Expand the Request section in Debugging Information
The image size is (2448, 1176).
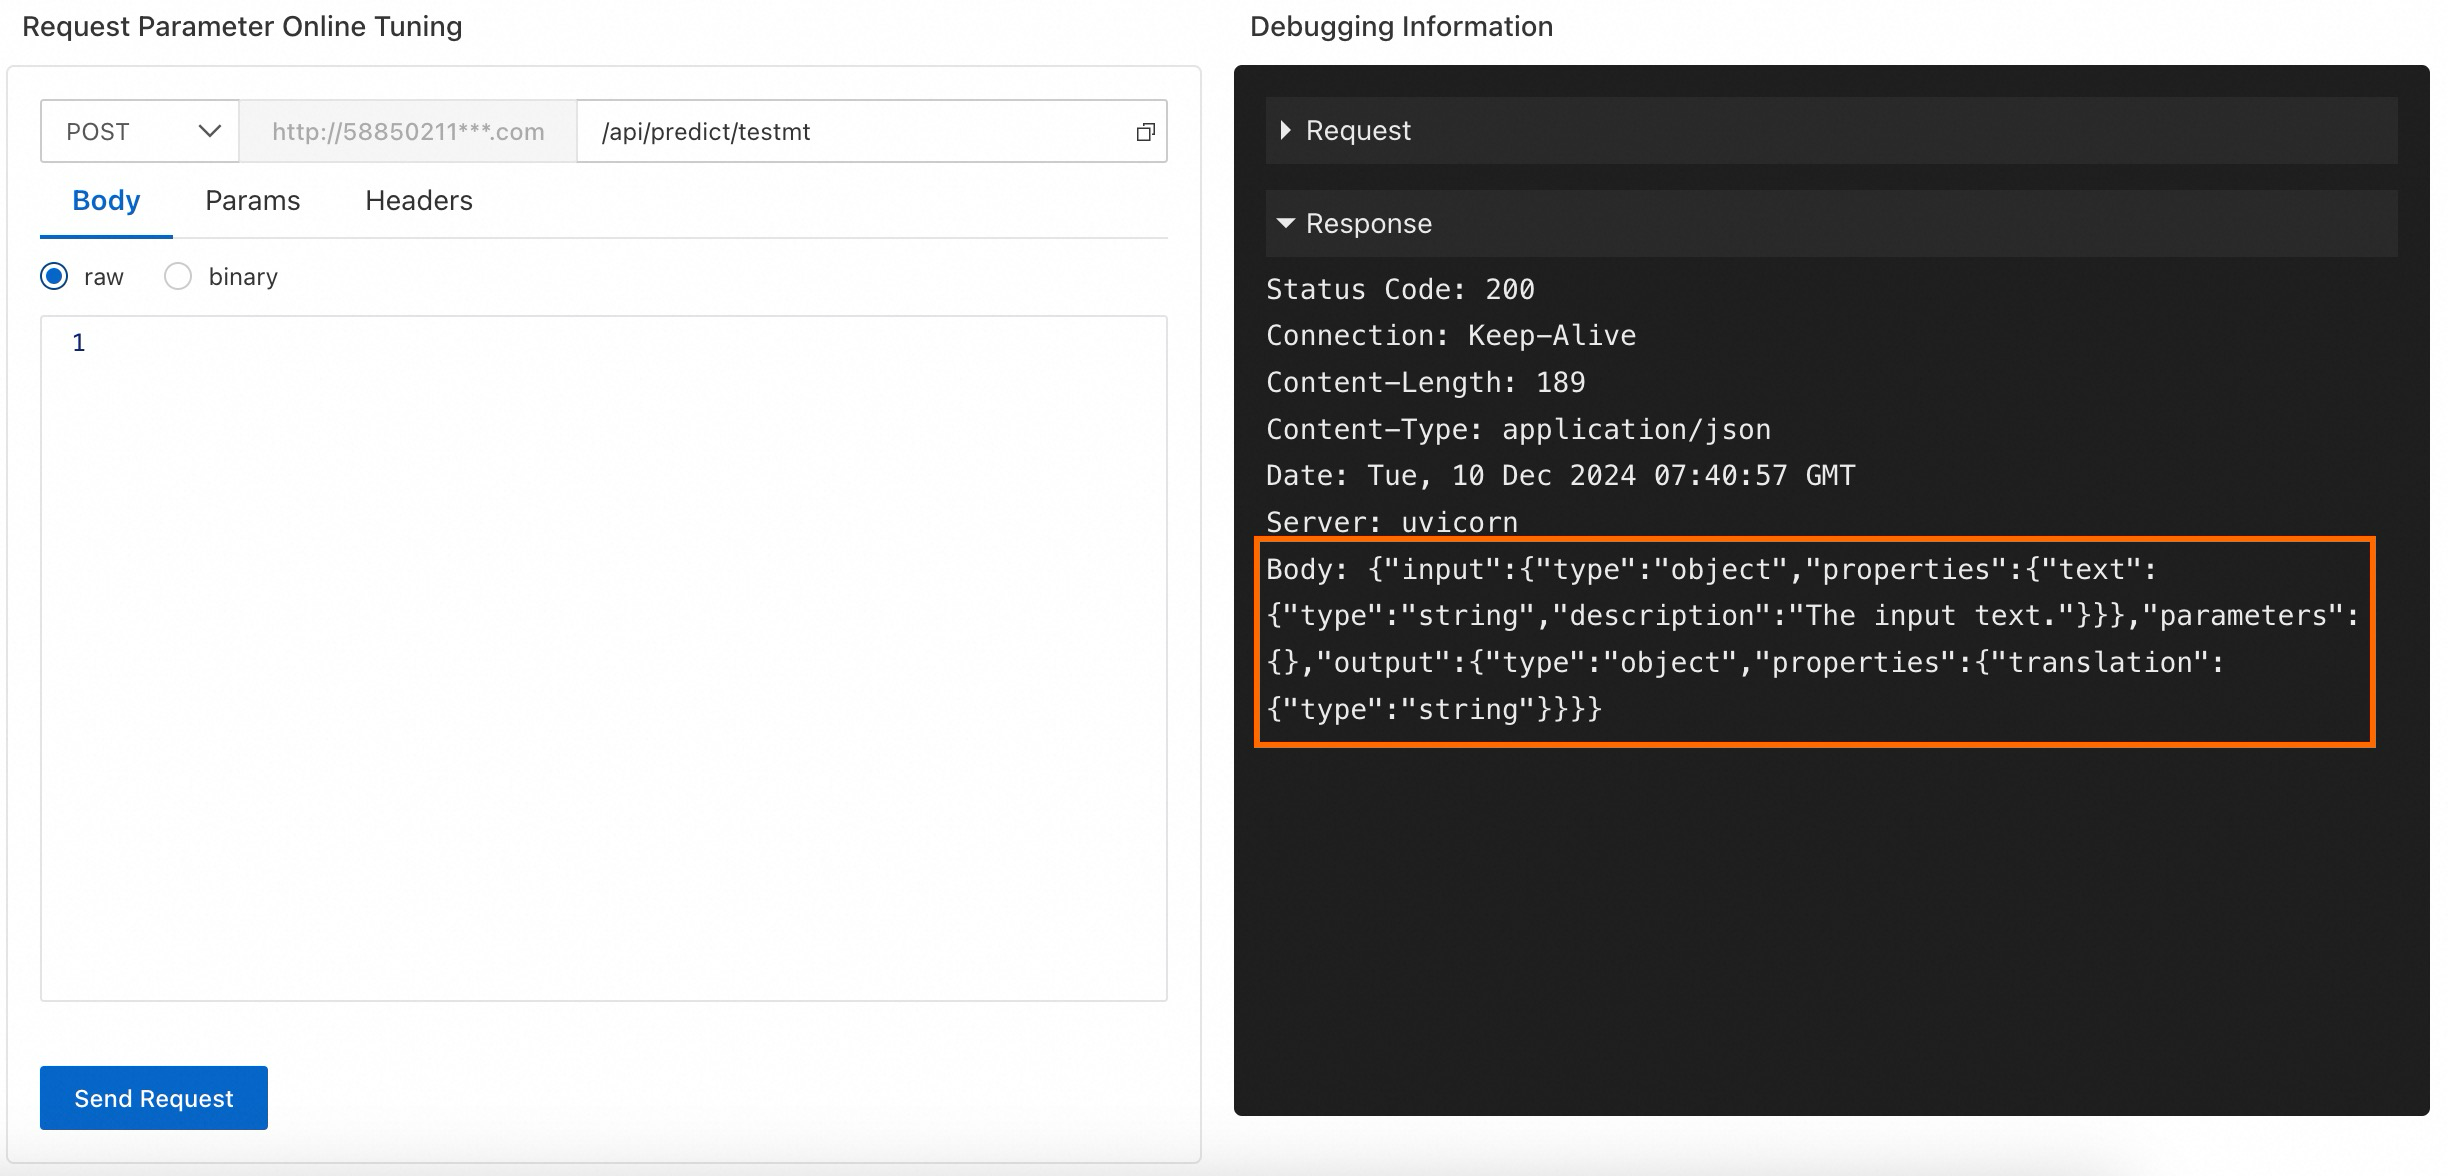tap(1357, 130)
